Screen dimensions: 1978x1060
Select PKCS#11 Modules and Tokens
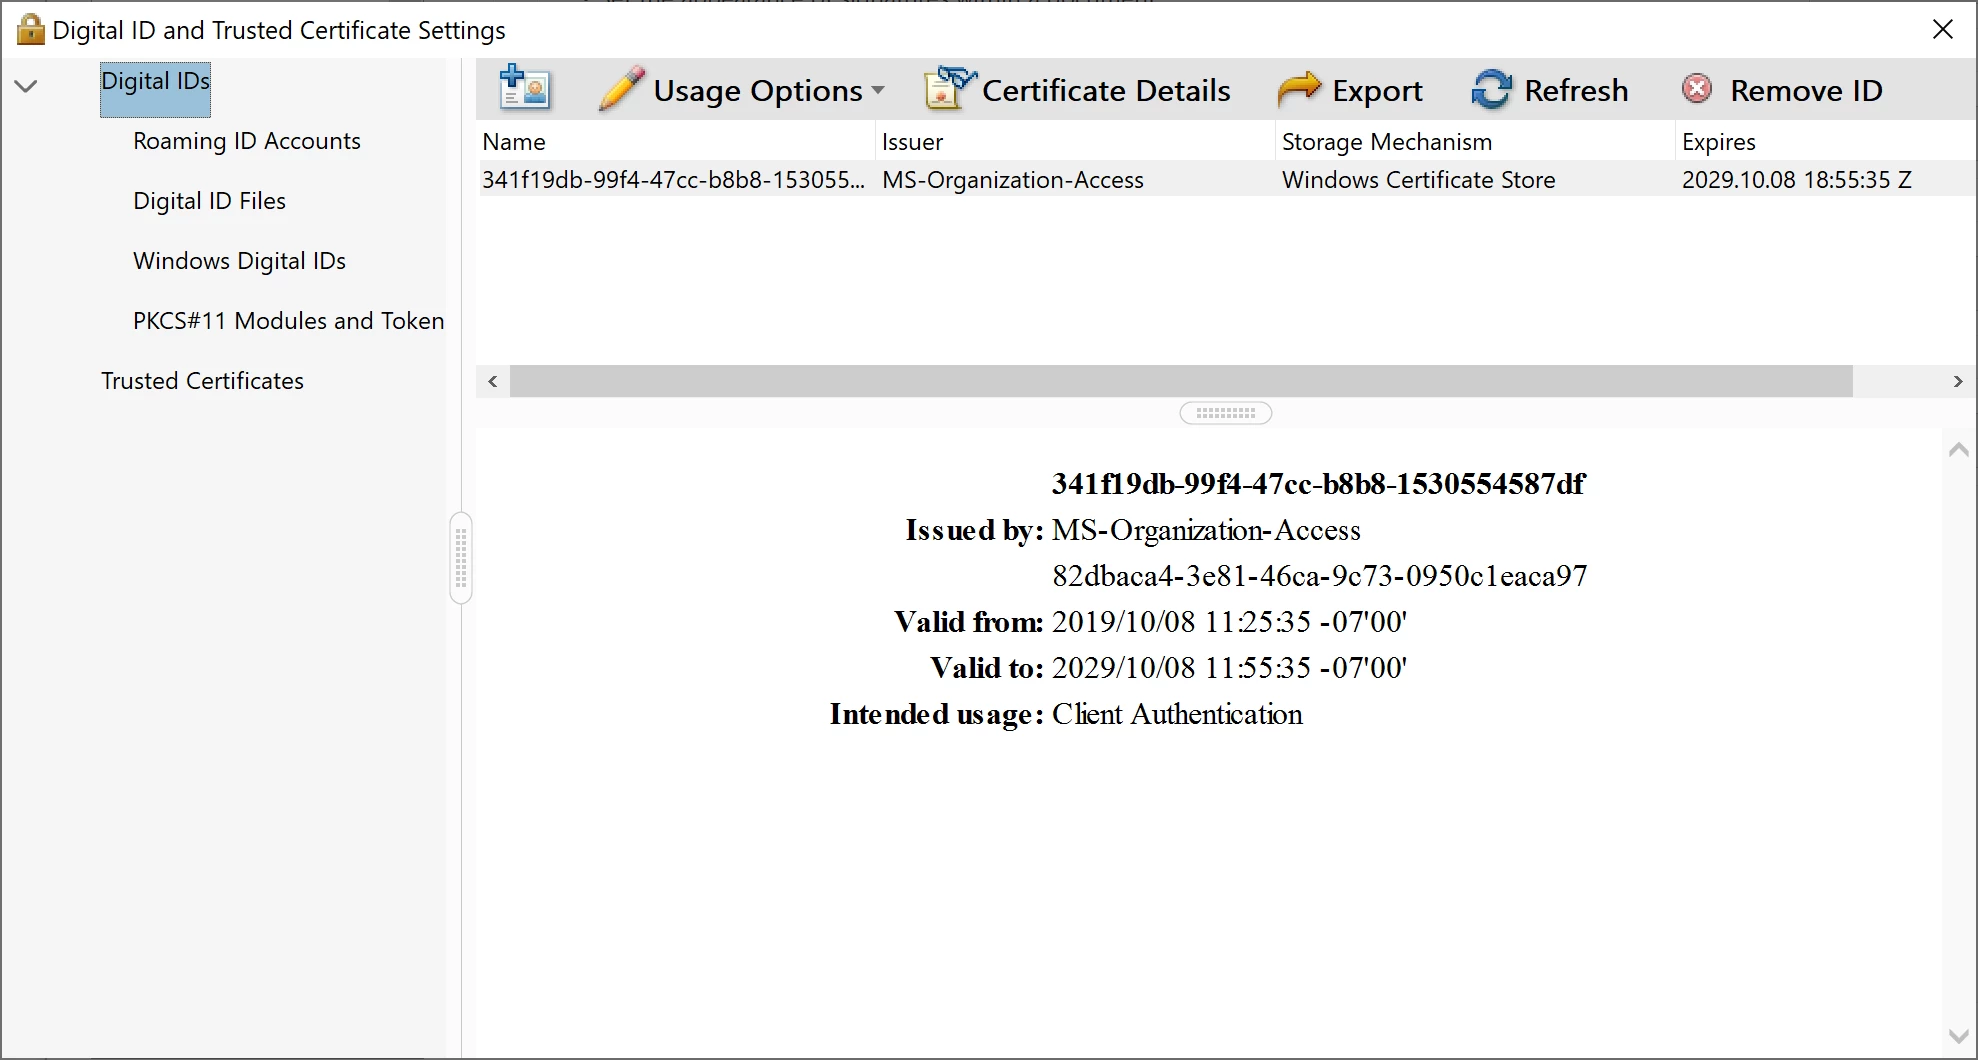pyautogui.click(x=288, y=321)
